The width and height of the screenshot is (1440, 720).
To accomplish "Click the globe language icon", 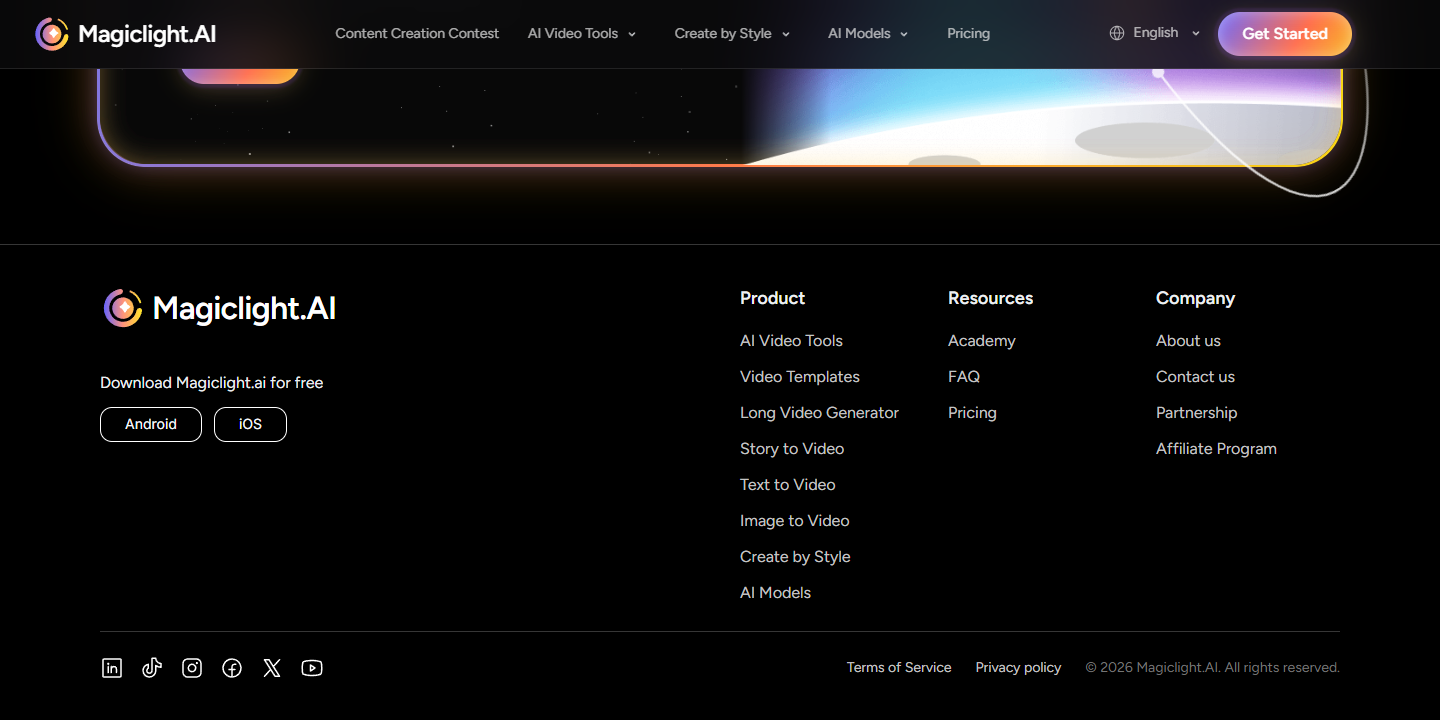I will click(x=1117, y=33).
